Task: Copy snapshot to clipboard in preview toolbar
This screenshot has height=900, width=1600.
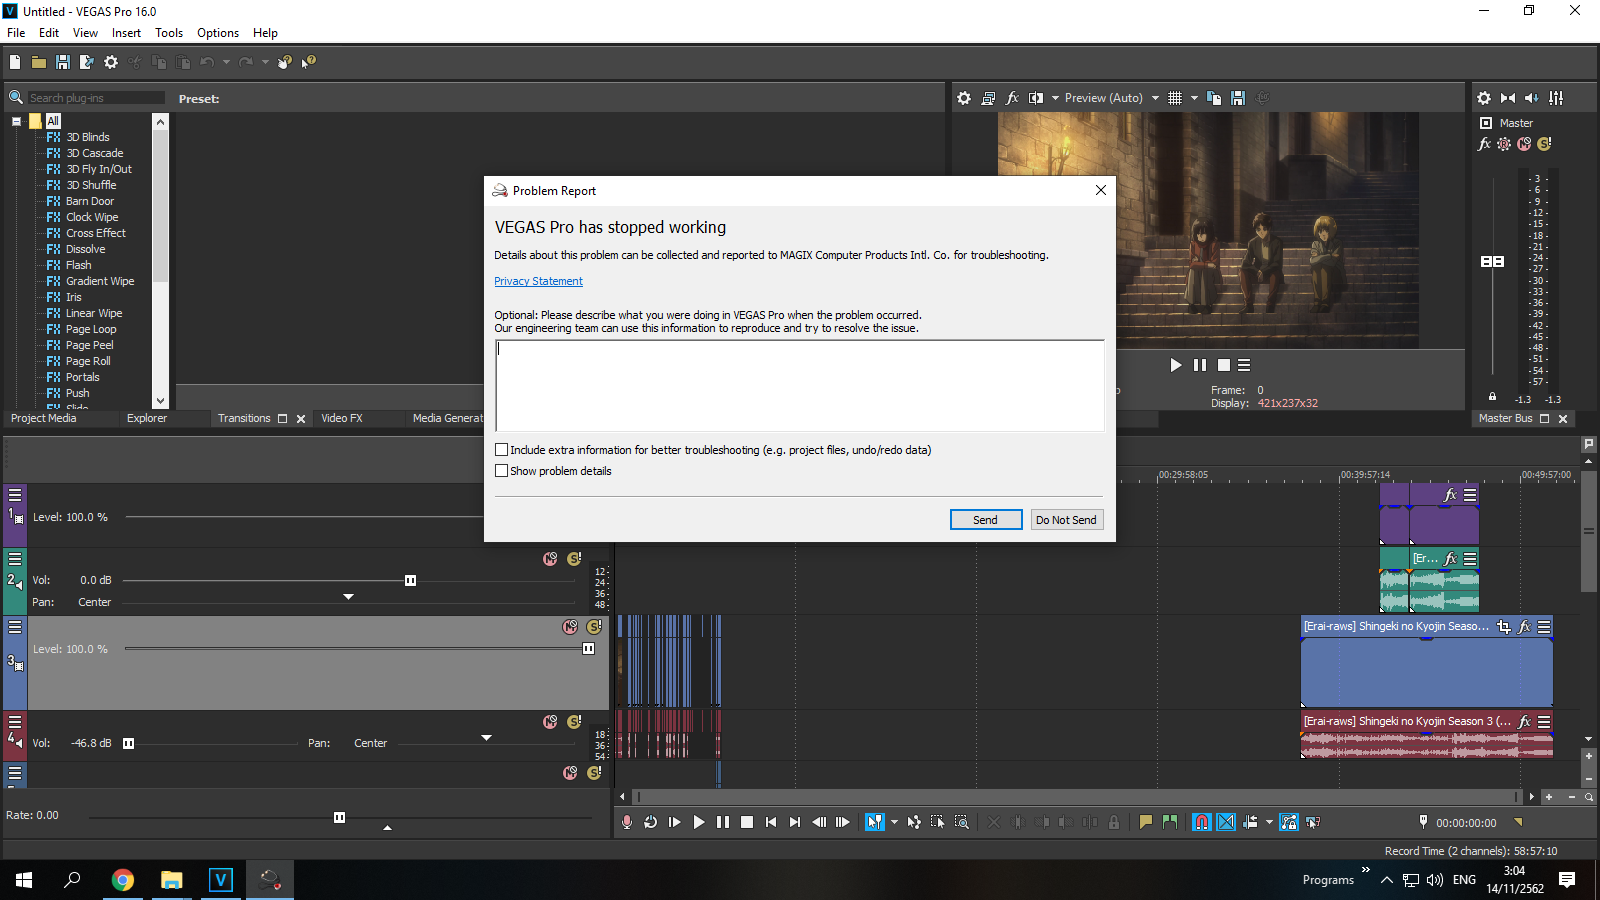Action: point(1214,98)
